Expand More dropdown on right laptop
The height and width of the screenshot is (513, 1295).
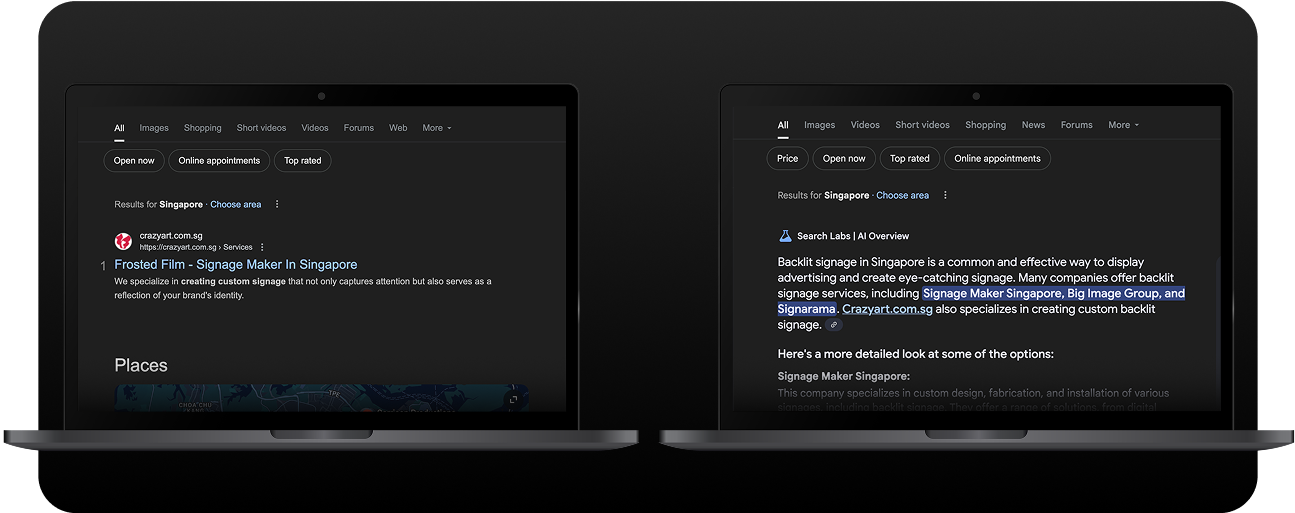pos(1124,125)
